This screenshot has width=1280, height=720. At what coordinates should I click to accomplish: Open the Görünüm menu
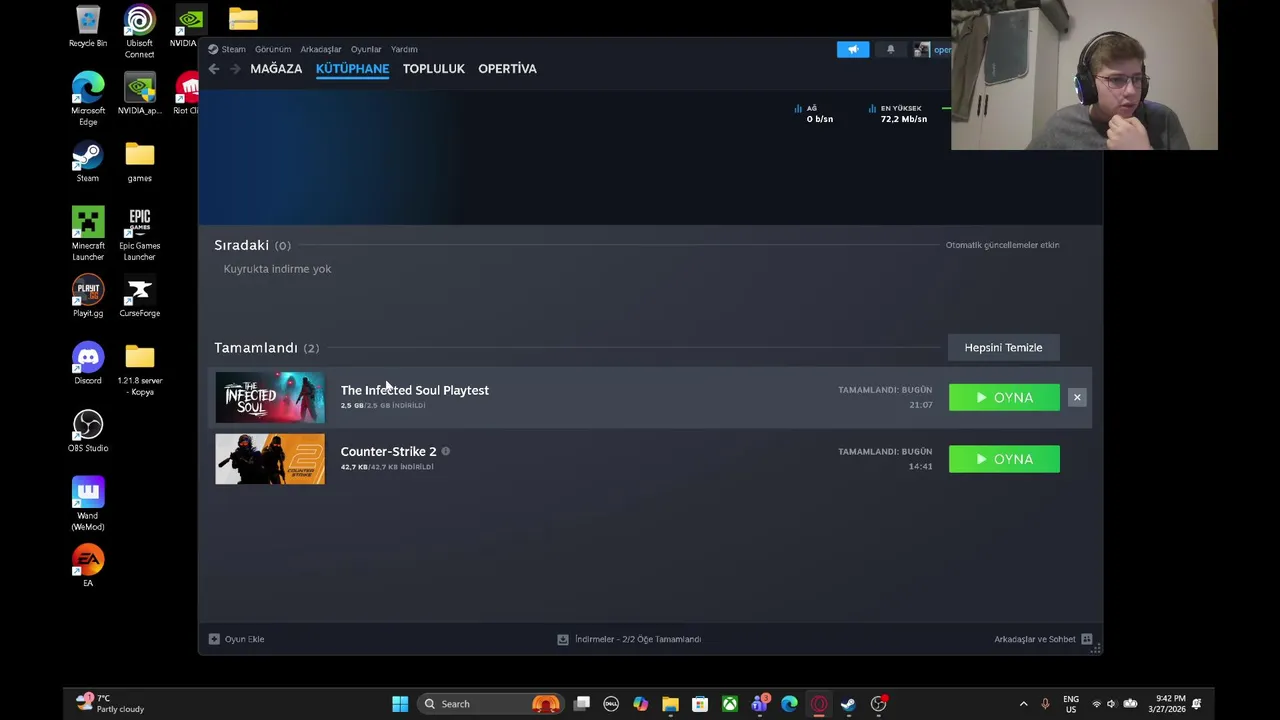pos(273,49)
